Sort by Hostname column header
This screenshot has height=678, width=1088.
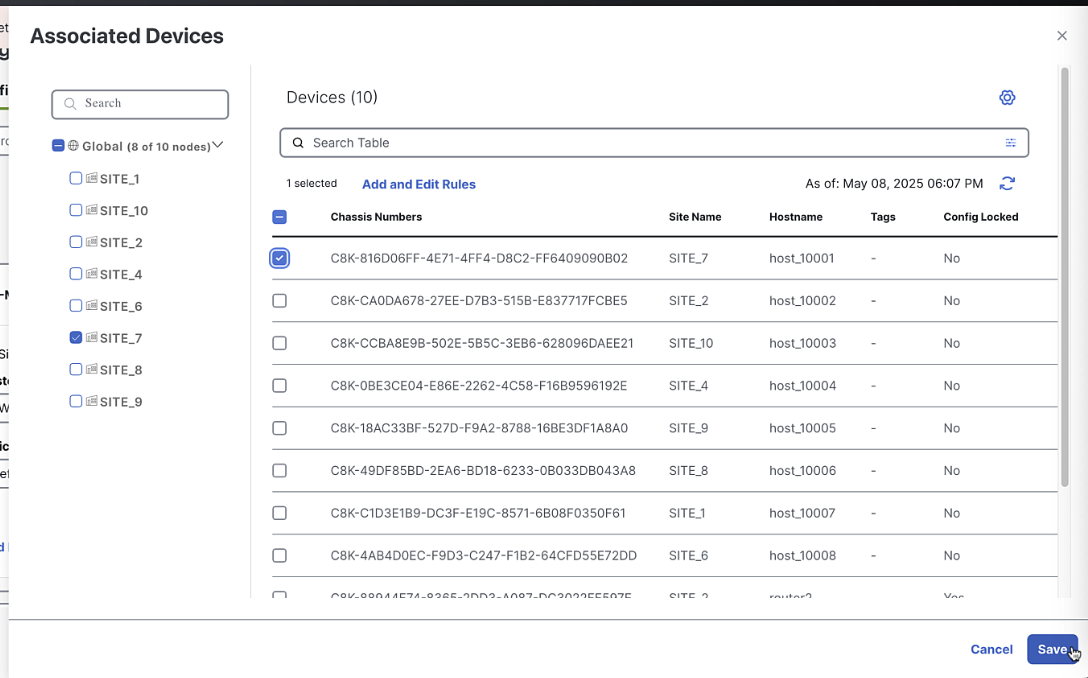point(796,217)
